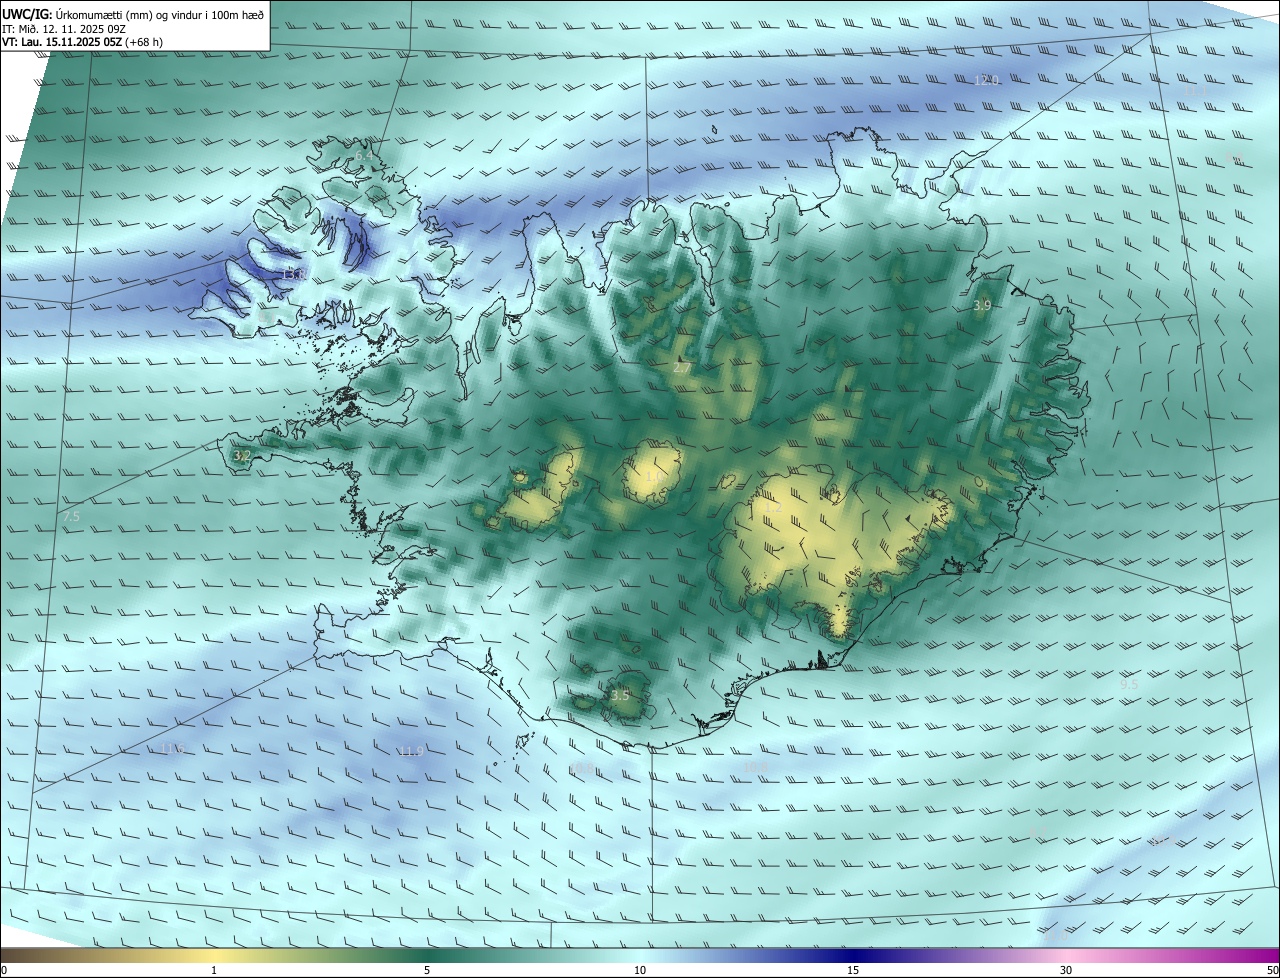Click the 3.9 value in east Iceland
Viewport: 1280px width, 978px height.
[x=982, y=305]
